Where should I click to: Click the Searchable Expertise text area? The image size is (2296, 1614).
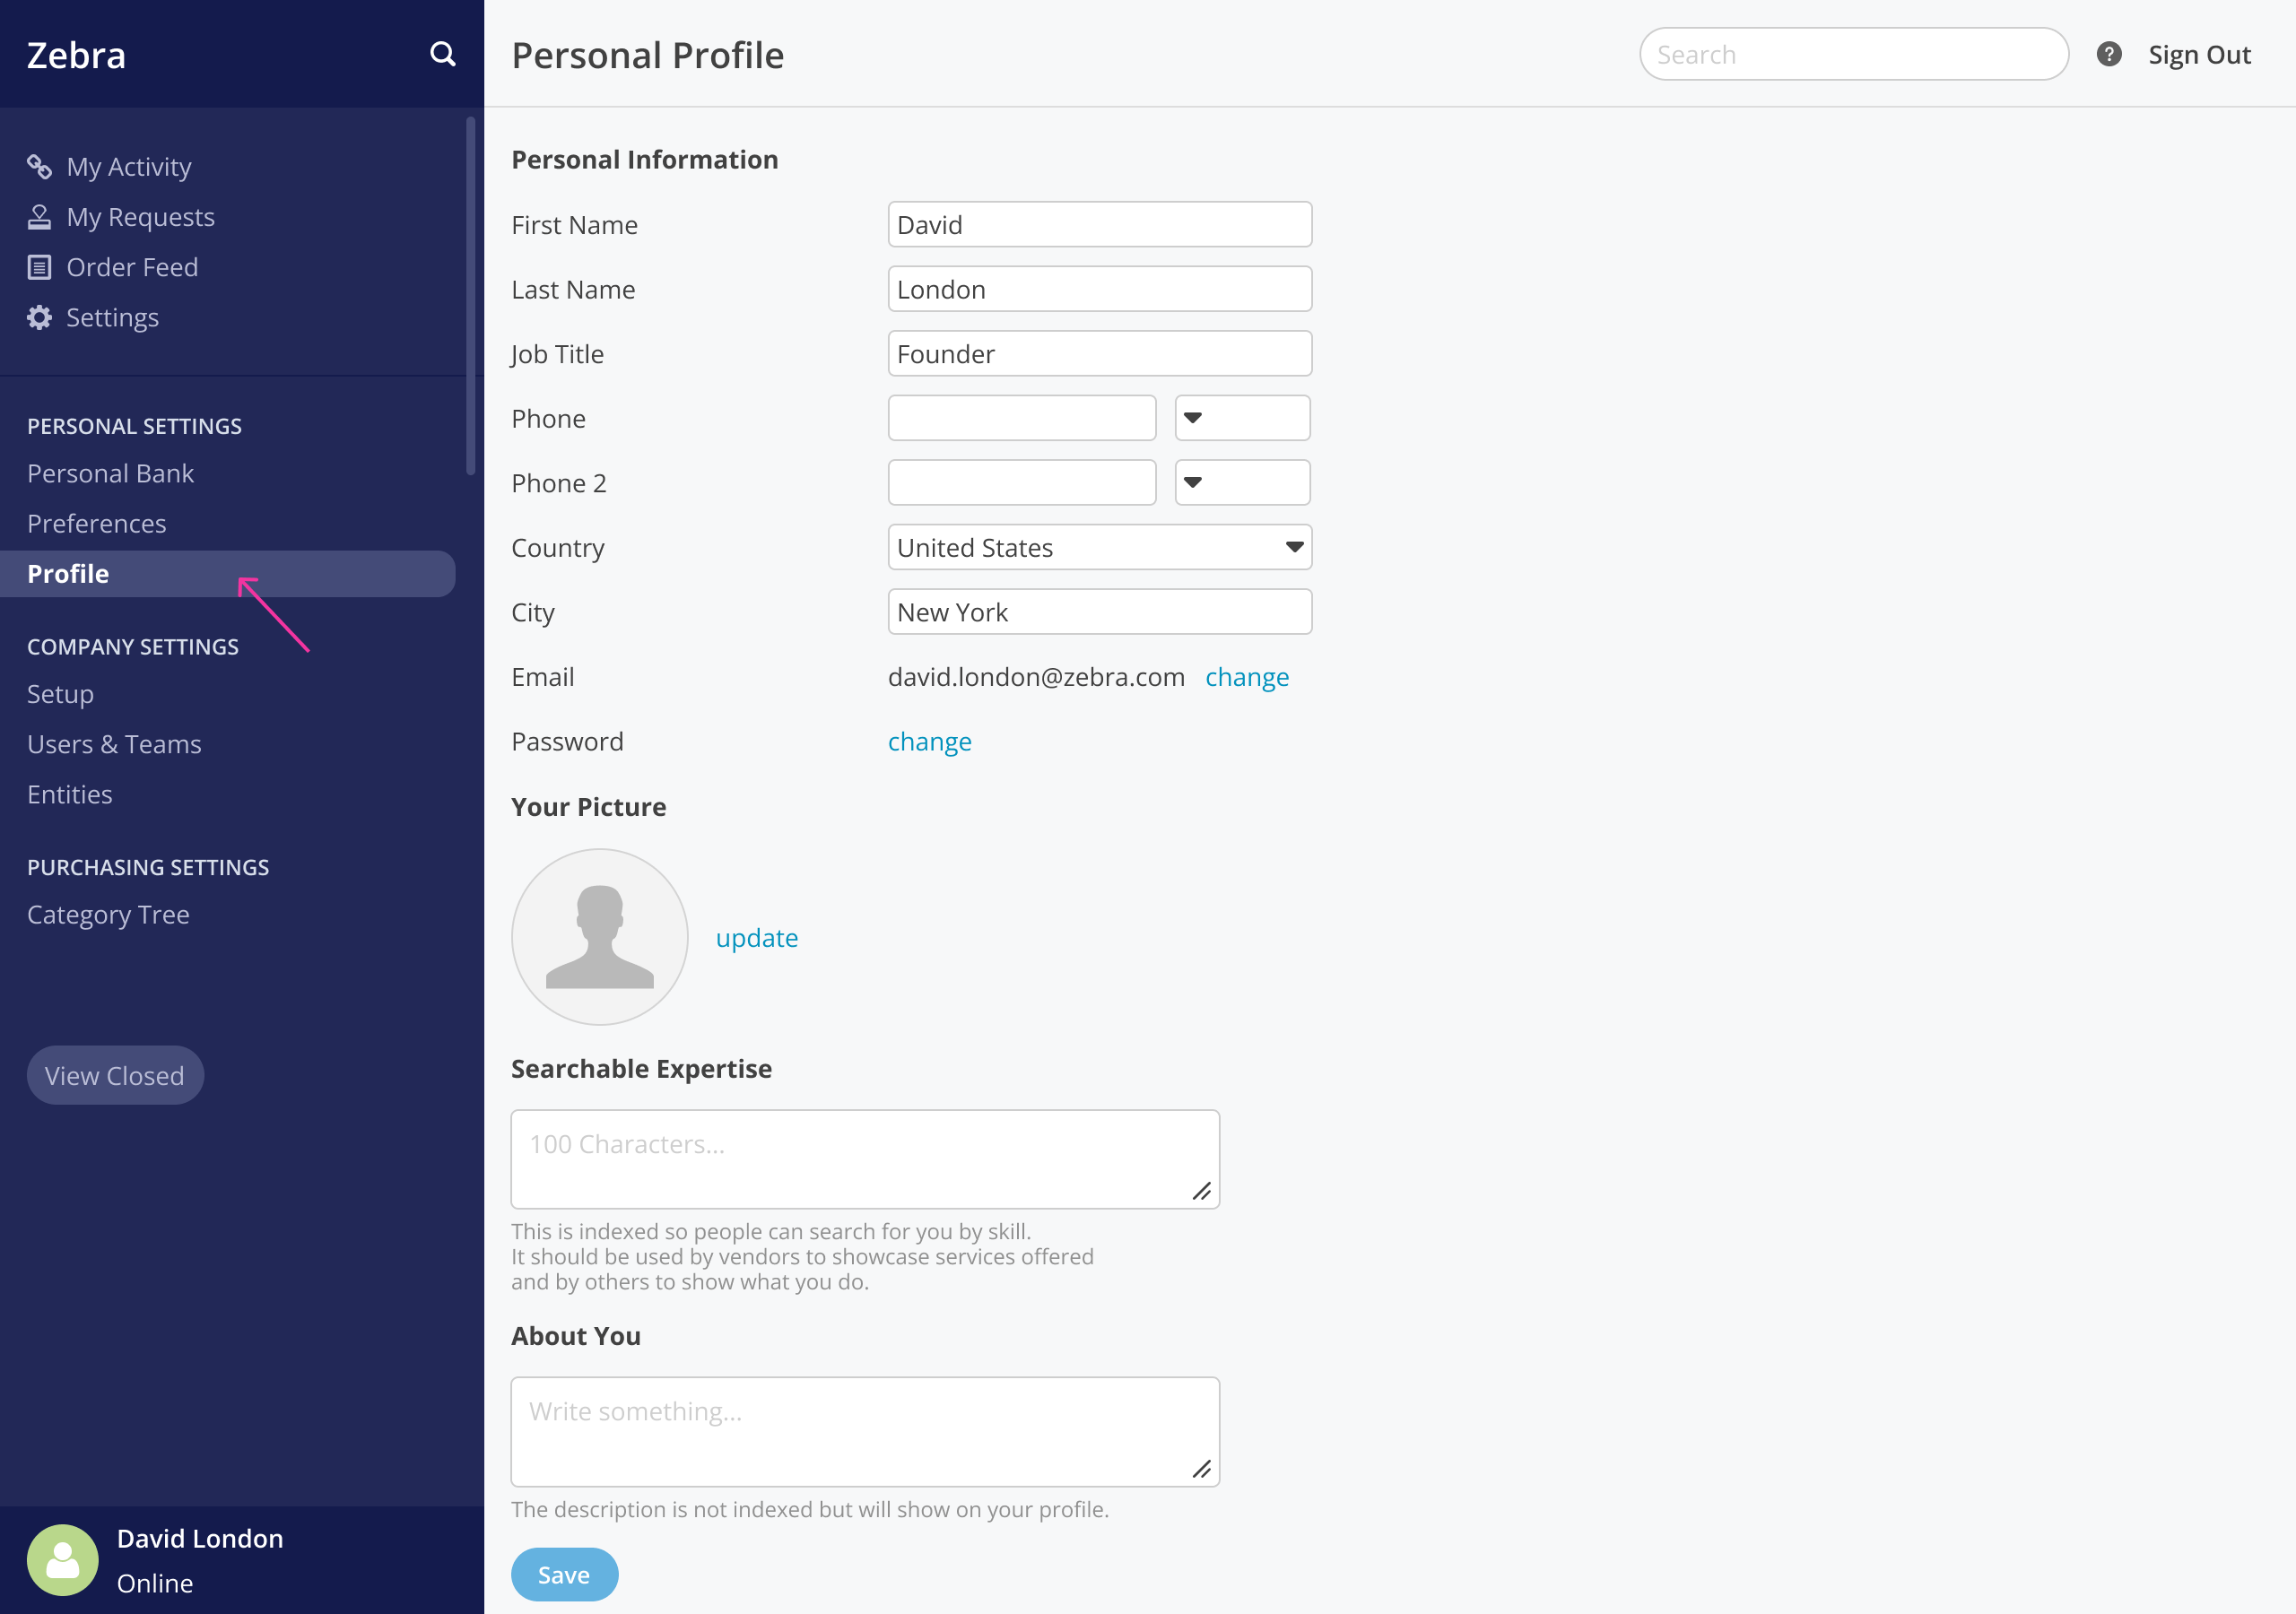(864, 1158)
